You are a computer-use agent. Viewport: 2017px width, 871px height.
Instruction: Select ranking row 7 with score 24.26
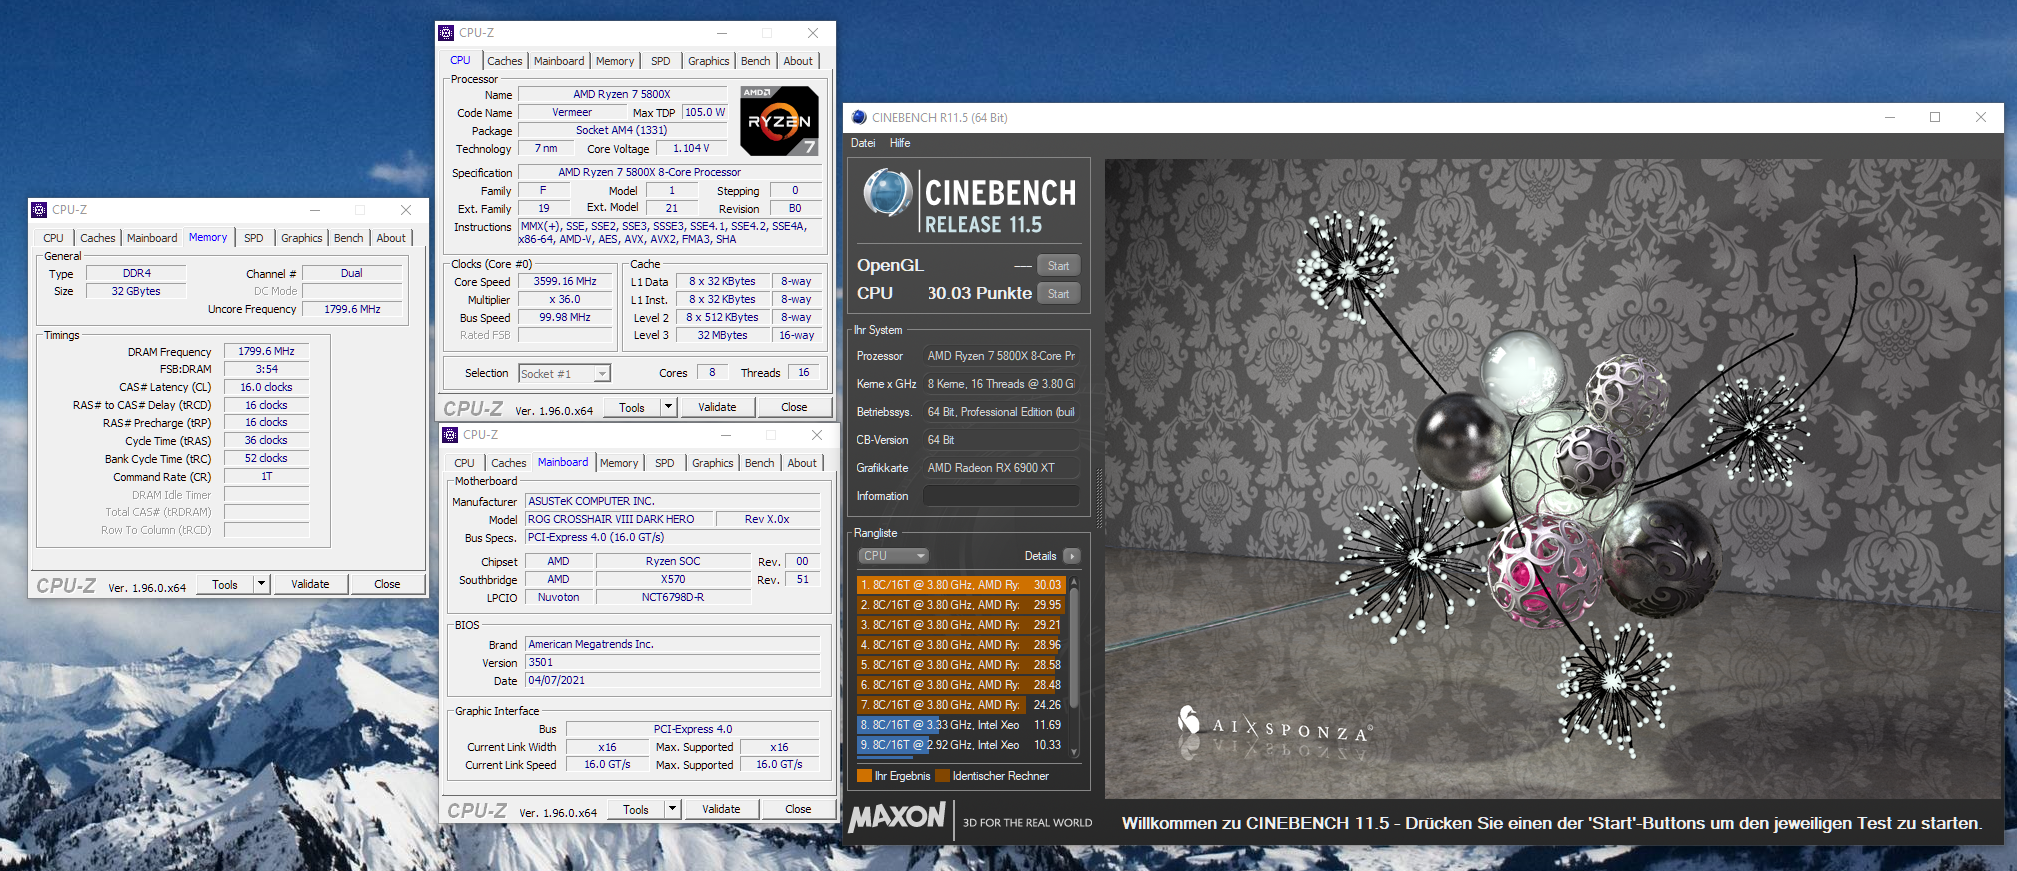click(x=961, y=705)
